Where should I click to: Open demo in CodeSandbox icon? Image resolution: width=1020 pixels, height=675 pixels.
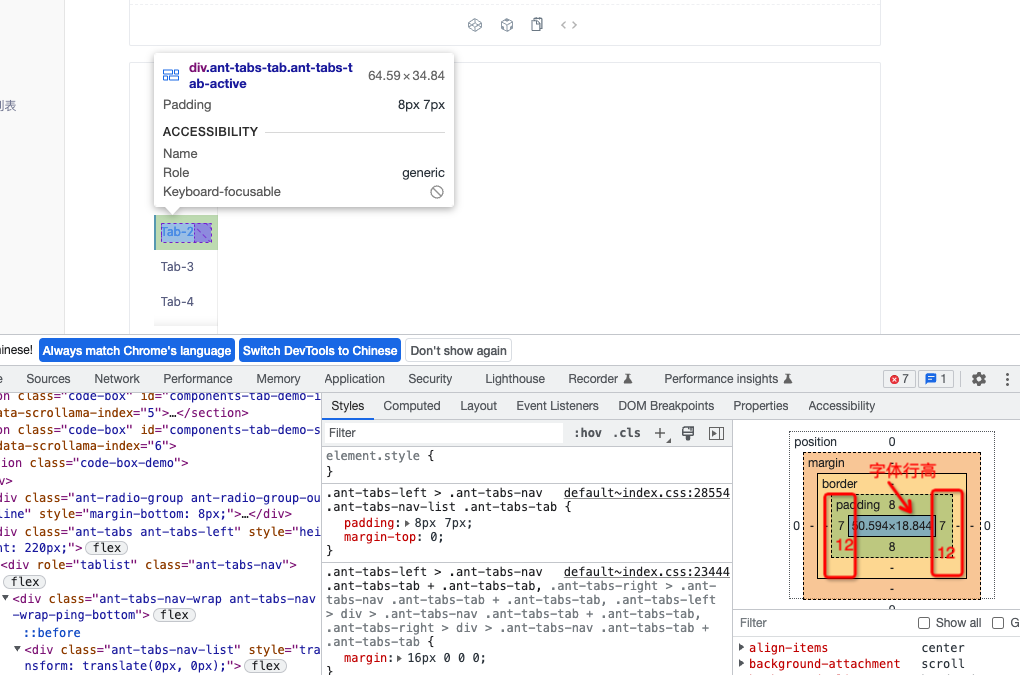click(x=475, y=25)
